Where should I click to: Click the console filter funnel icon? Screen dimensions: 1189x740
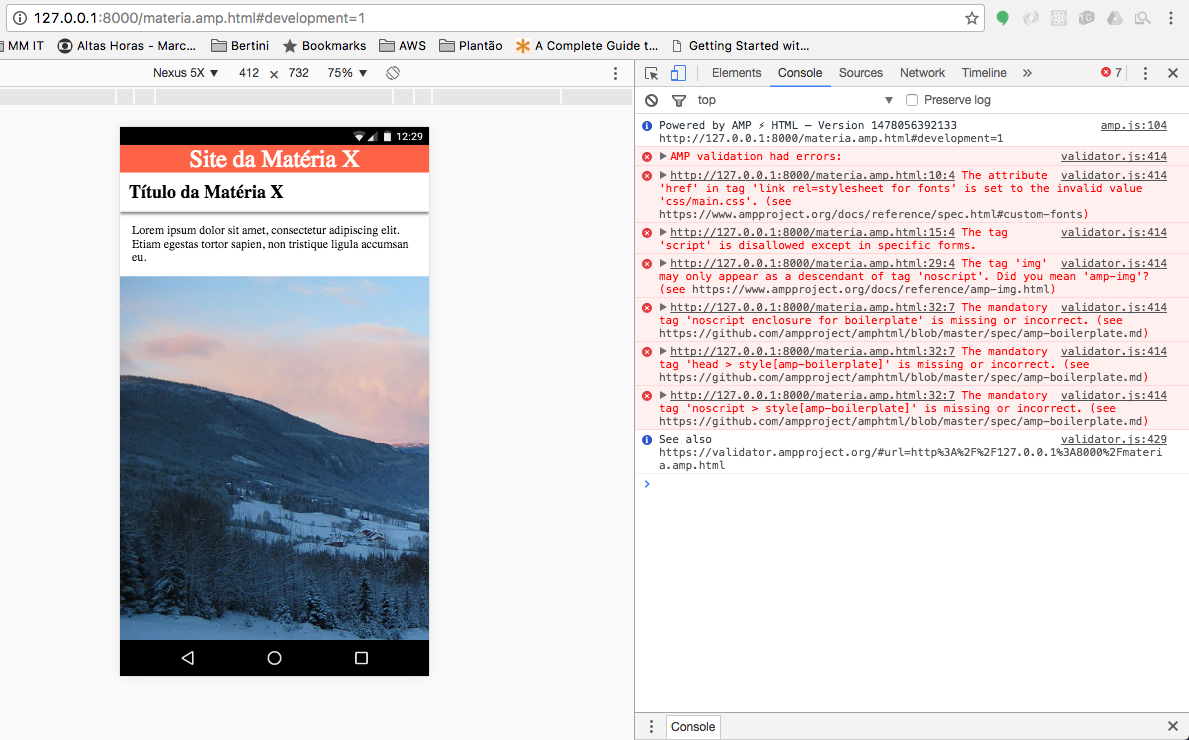pyautogui.click(x=679, y=100)
